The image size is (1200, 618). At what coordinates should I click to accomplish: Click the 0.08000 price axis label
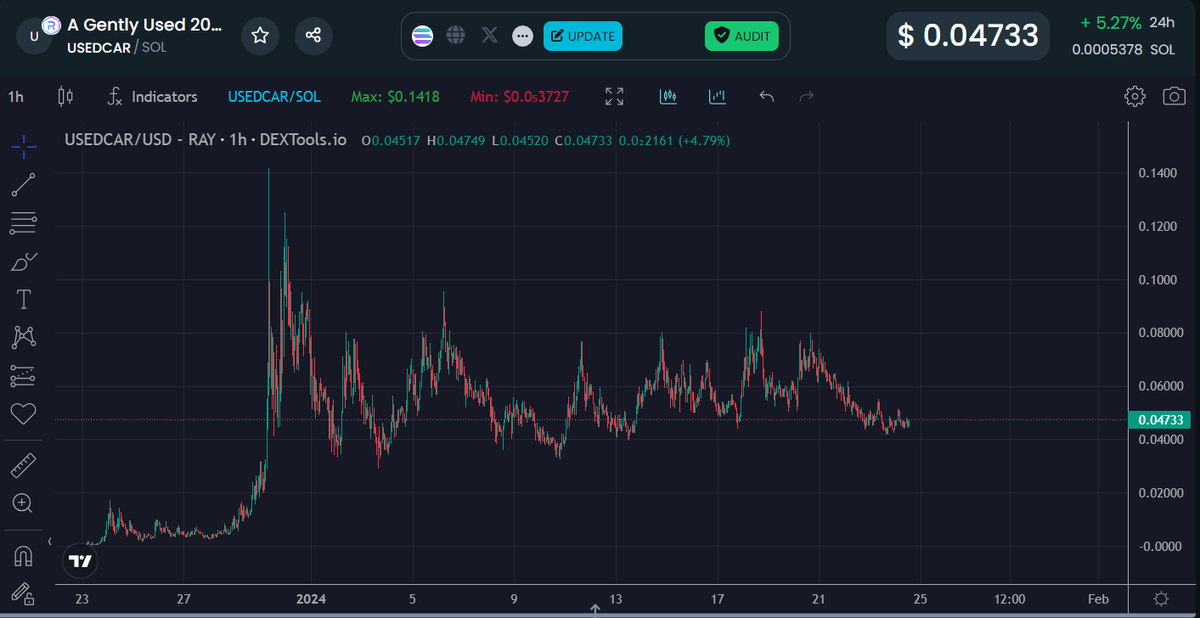coord(1162,333)
